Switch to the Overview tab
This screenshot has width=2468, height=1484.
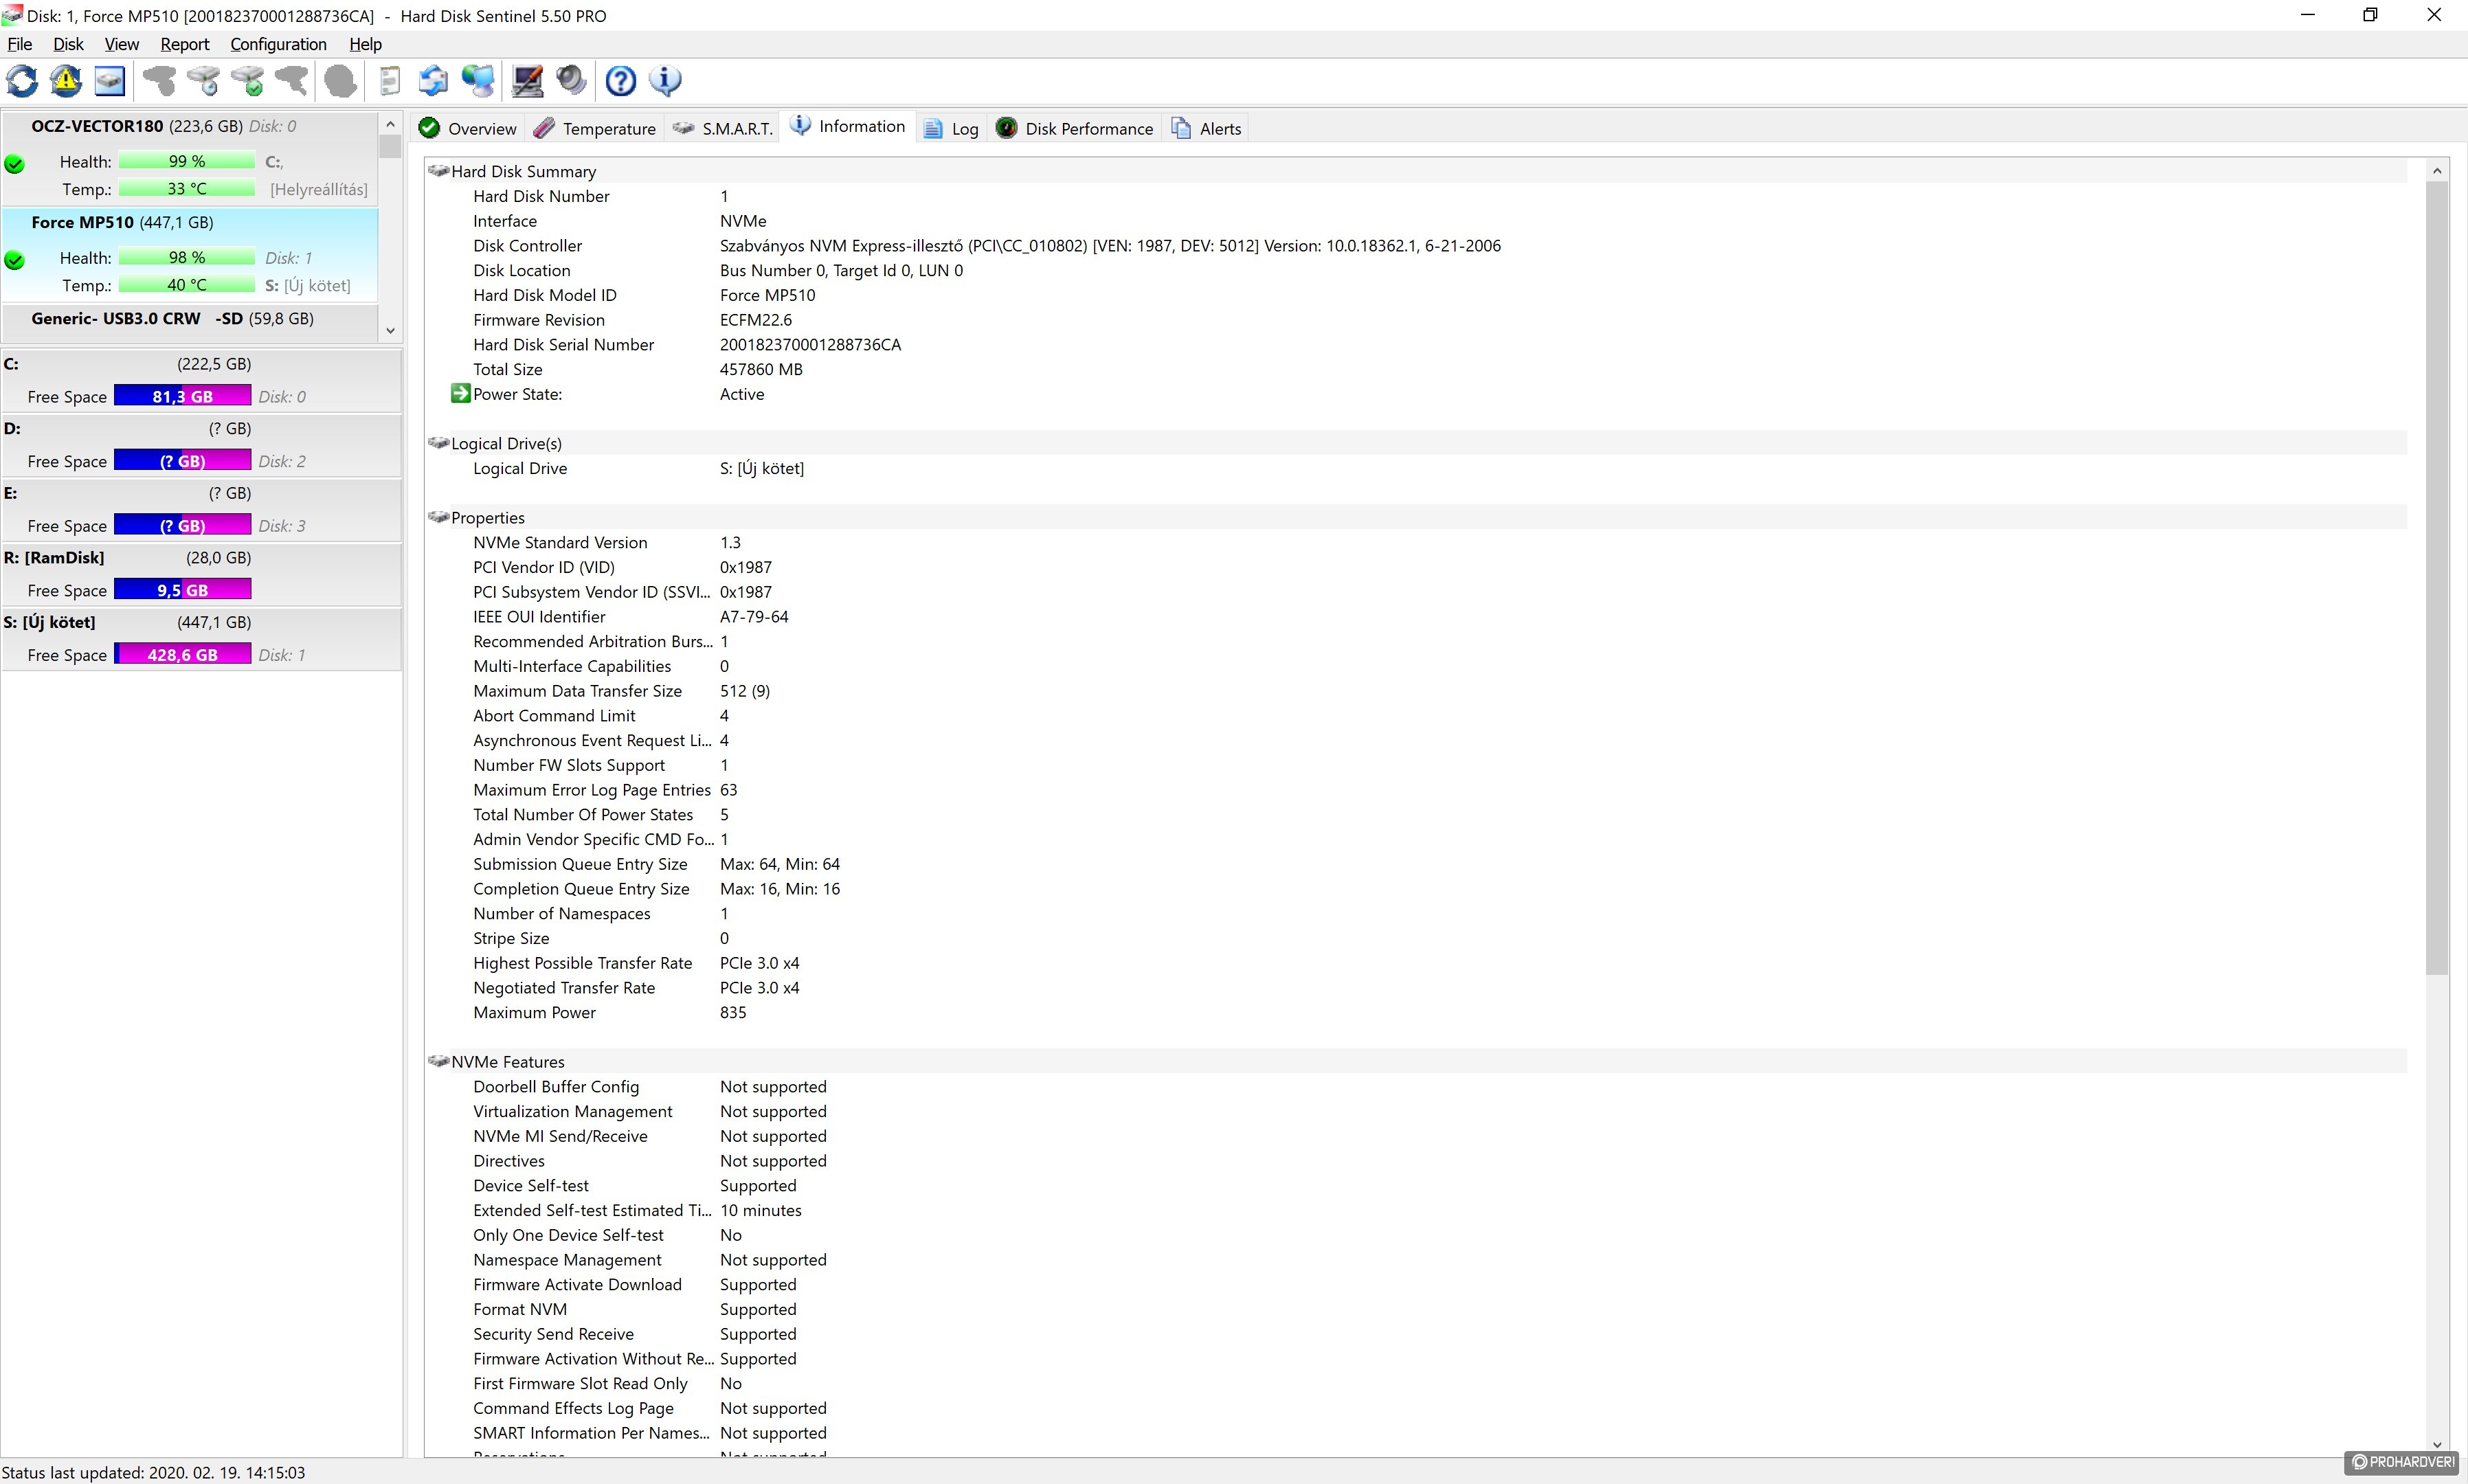tap(468, 128)
